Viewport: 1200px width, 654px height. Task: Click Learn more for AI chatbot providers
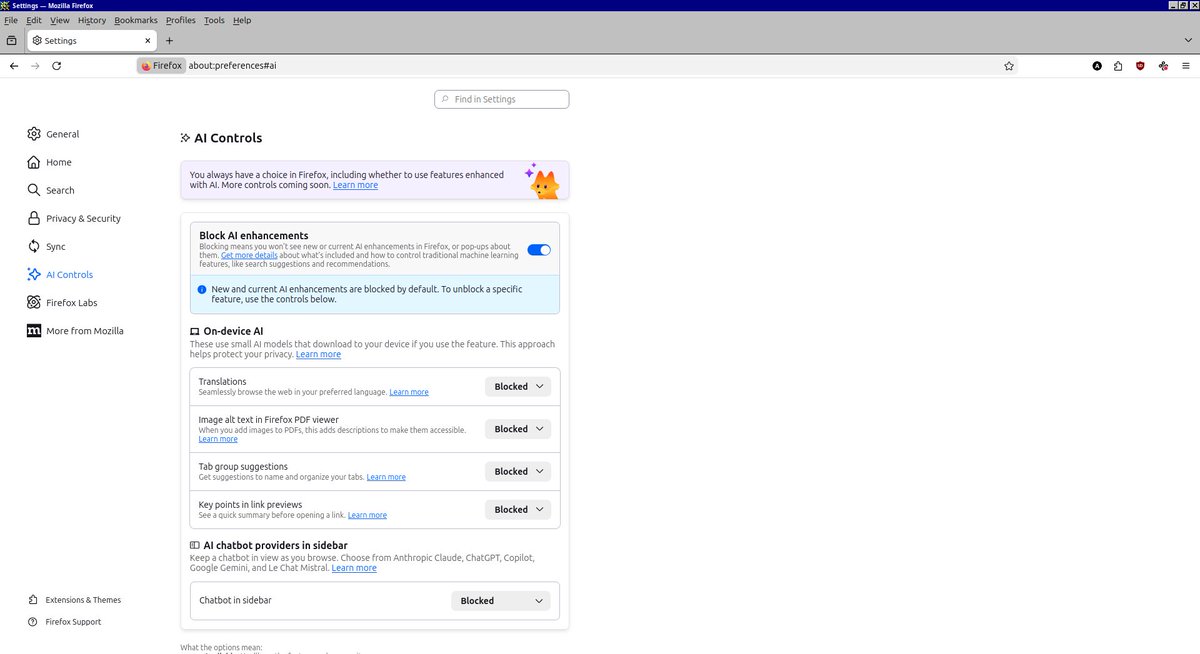coord(354,568)
